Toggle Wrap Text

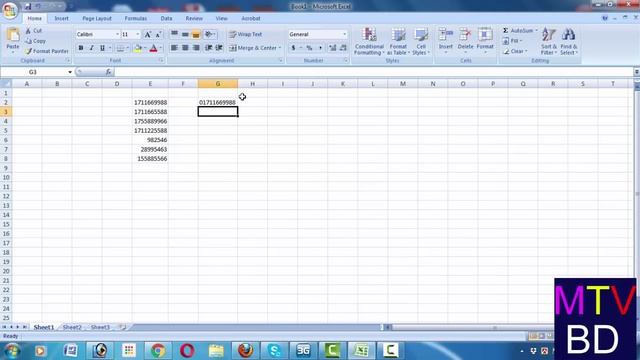[x=245, y=35]
